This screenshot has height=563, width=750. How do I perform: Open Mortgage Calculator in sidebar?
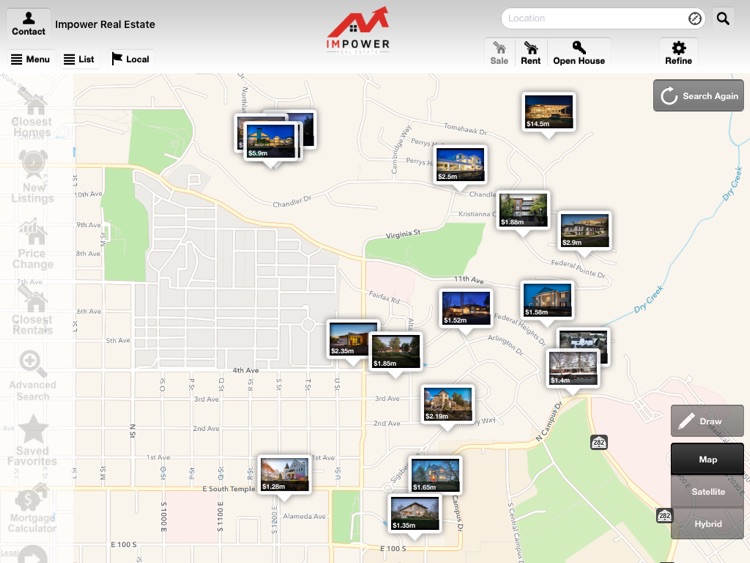33,508
